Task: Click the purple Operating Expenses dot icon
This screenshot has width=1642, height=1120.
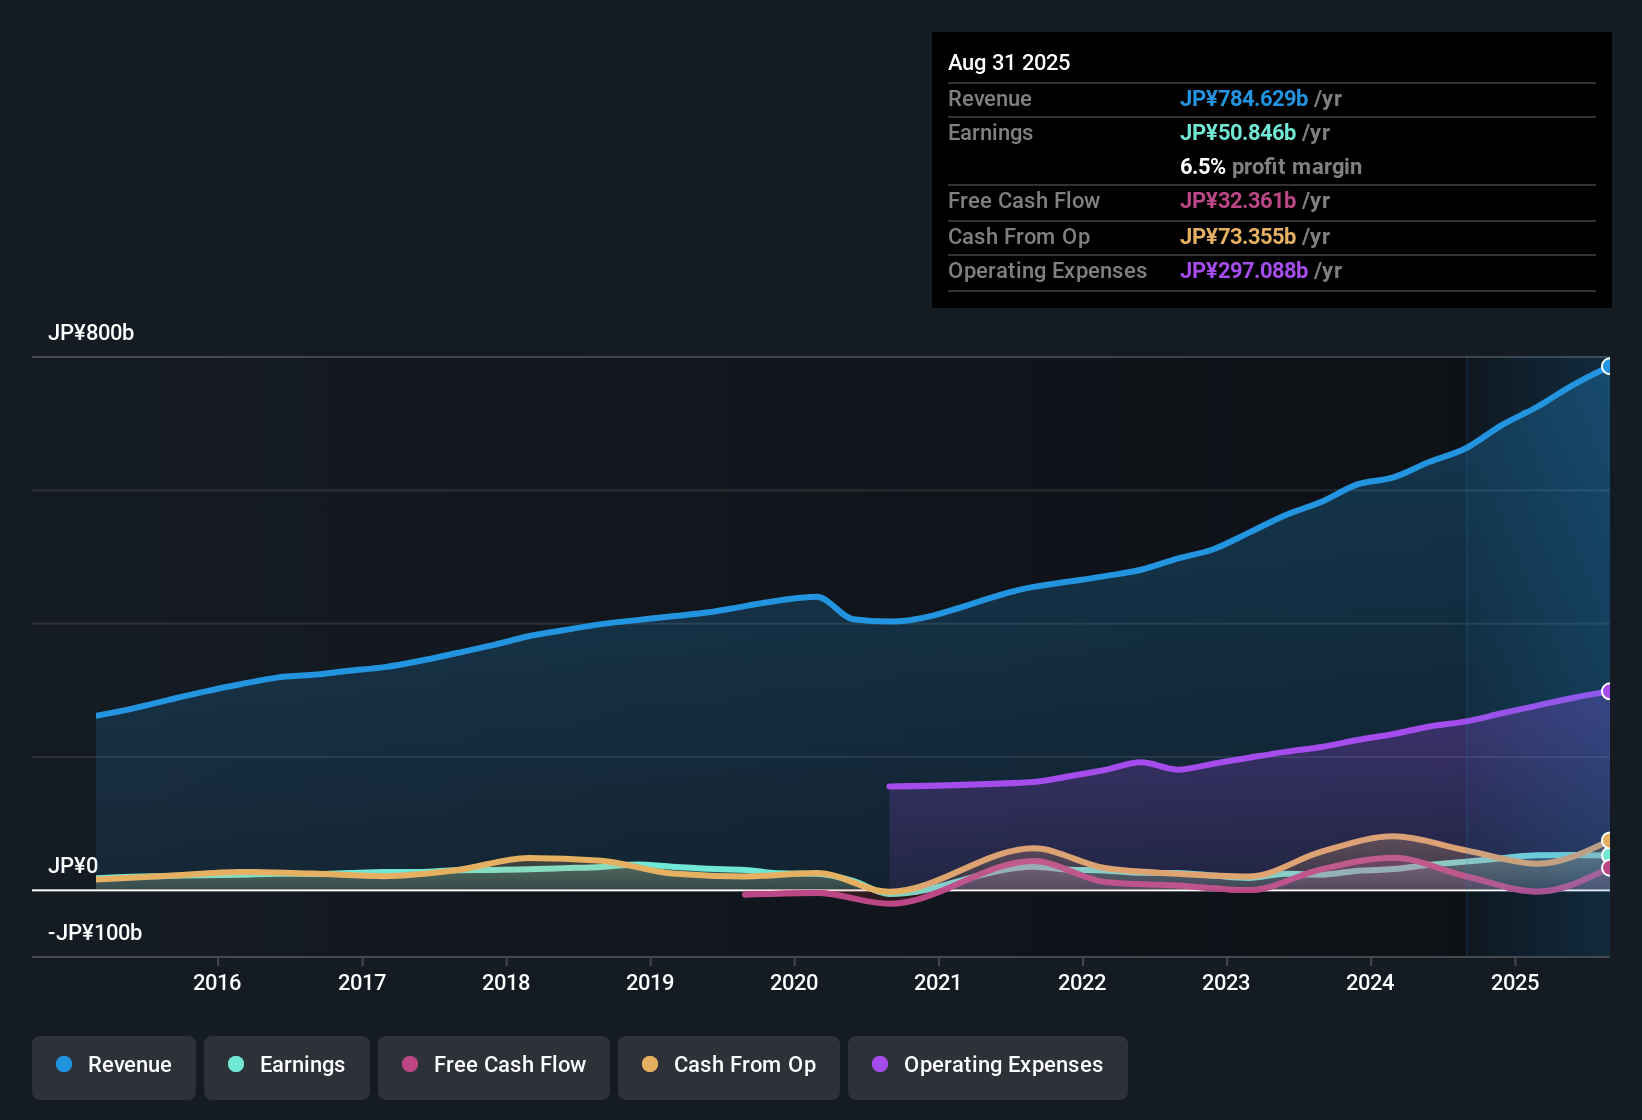Action: (x=881, y=1065)
